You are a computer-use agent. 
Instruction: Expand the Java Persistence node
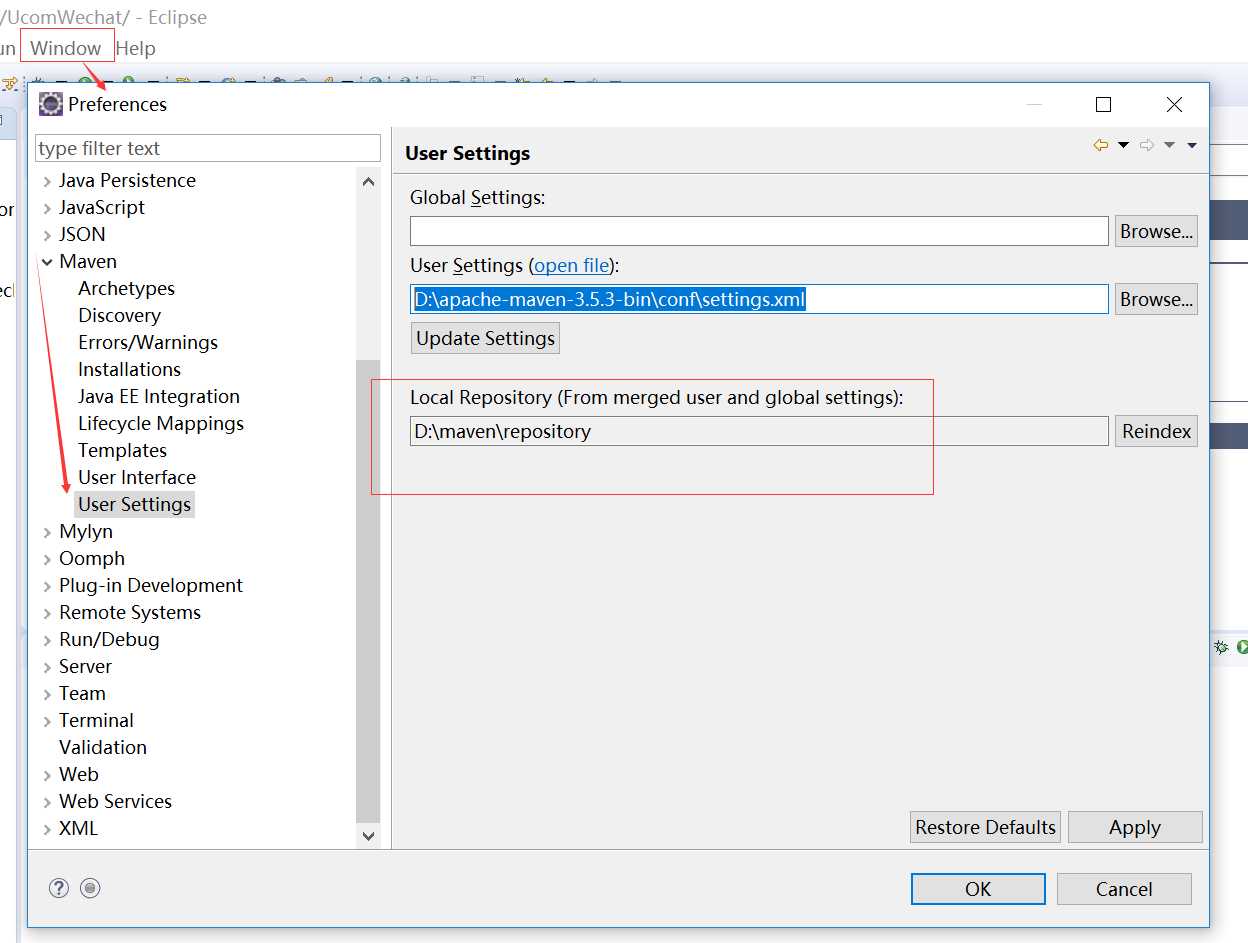click(47, 181)
